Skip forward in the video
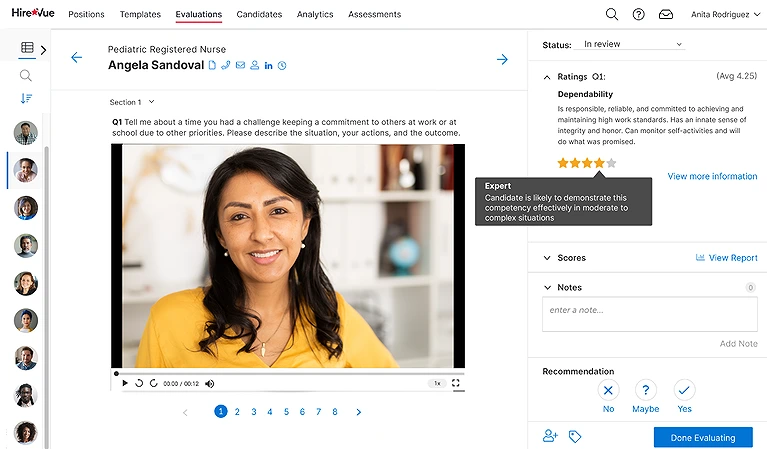Viewport: 767px width, 449px height. [x=154, y=383]
